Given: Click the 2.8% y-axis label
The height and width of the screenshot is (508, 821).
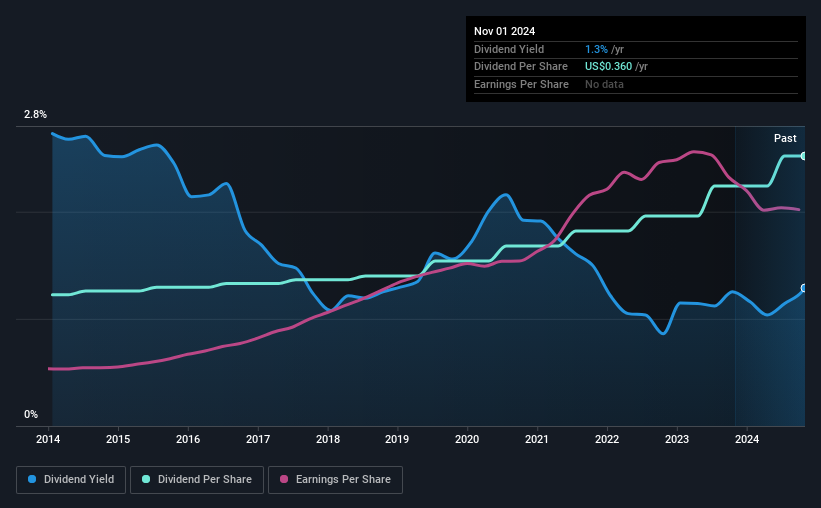Looking at the screenshot, I should pos(35,114).
